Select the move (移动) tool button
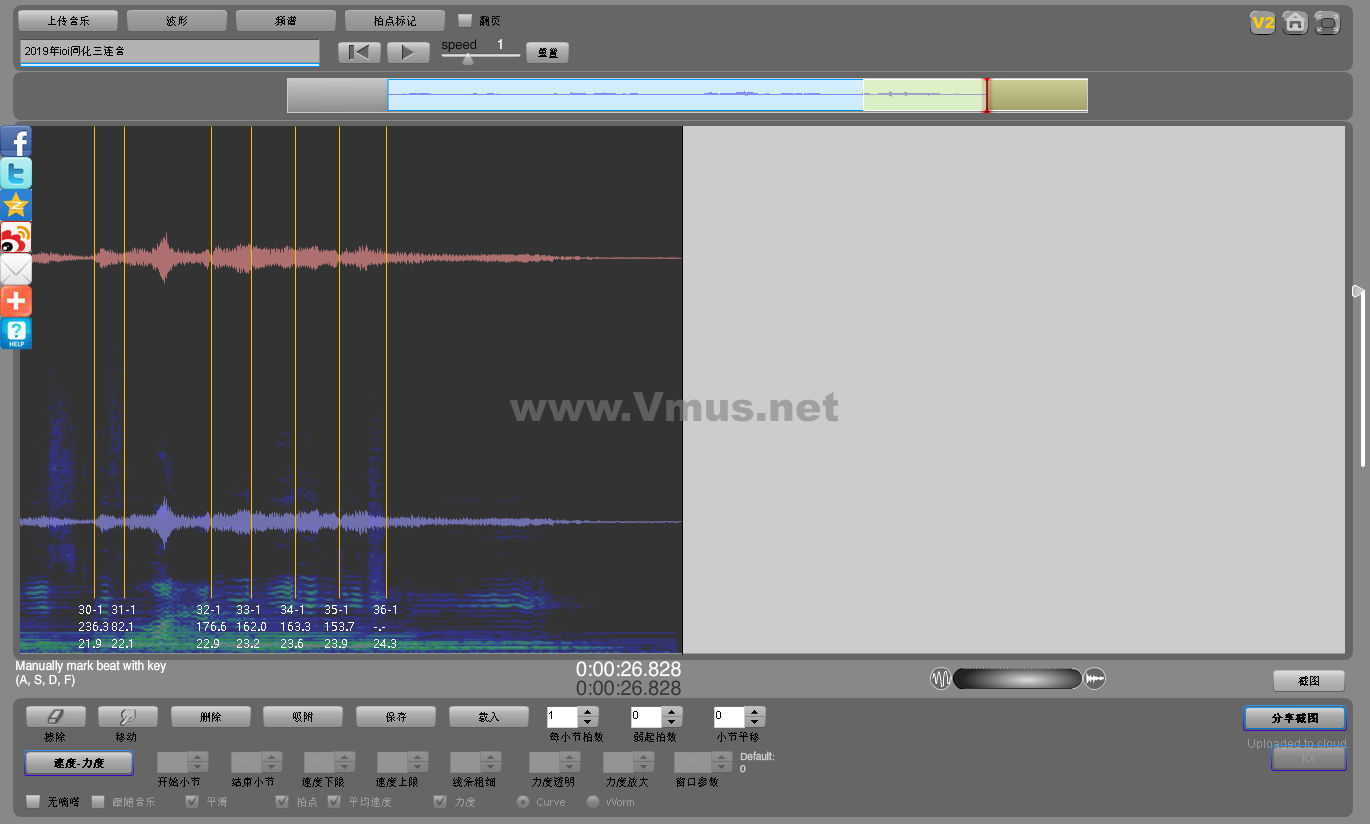 pyautogui.click(x=127, y=716)
